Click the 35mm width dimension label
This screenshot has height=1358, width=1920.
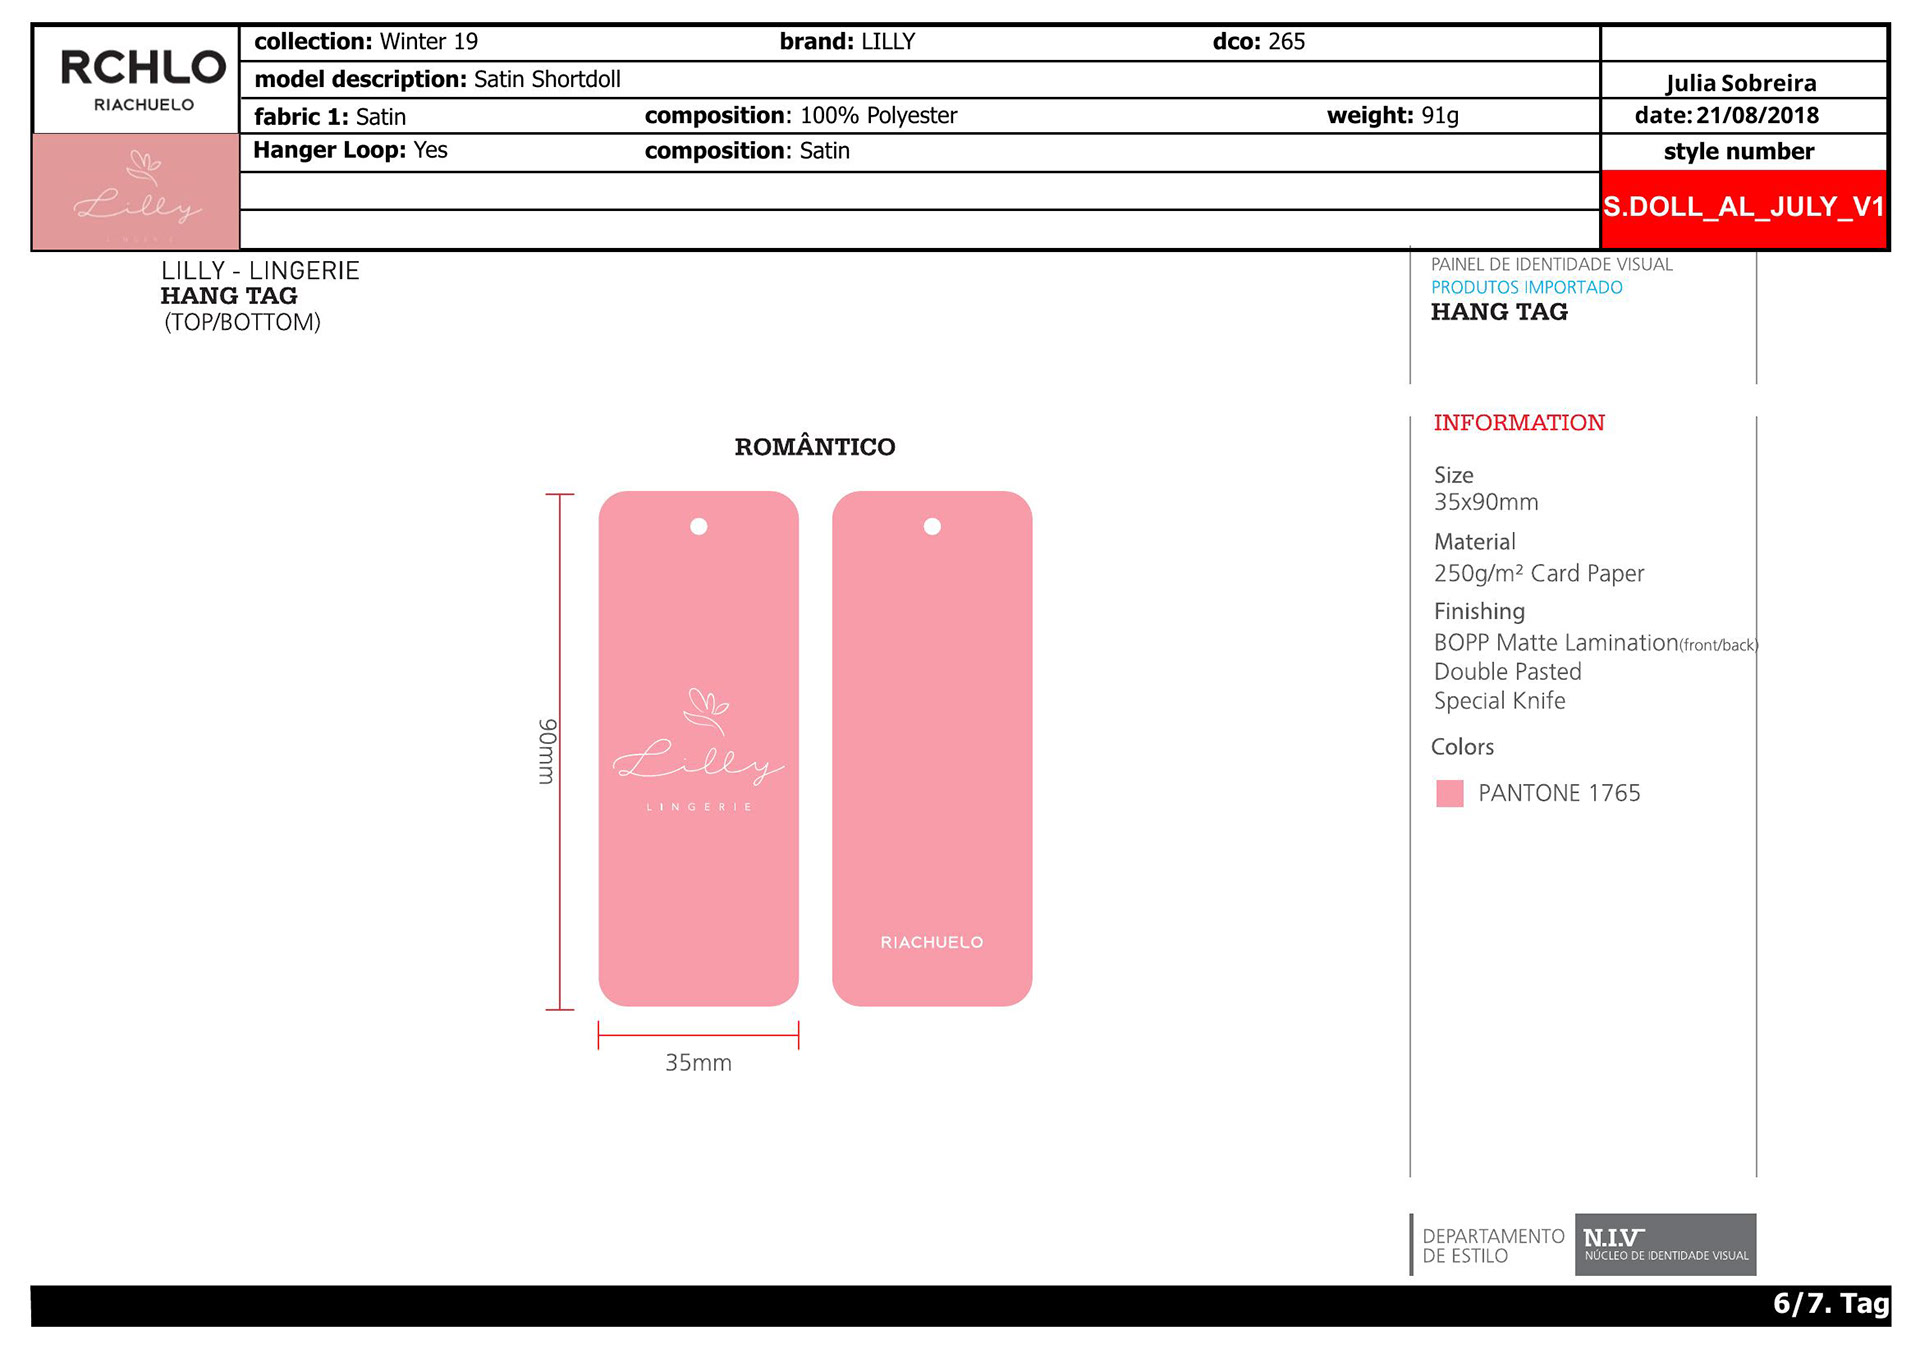698,1063
